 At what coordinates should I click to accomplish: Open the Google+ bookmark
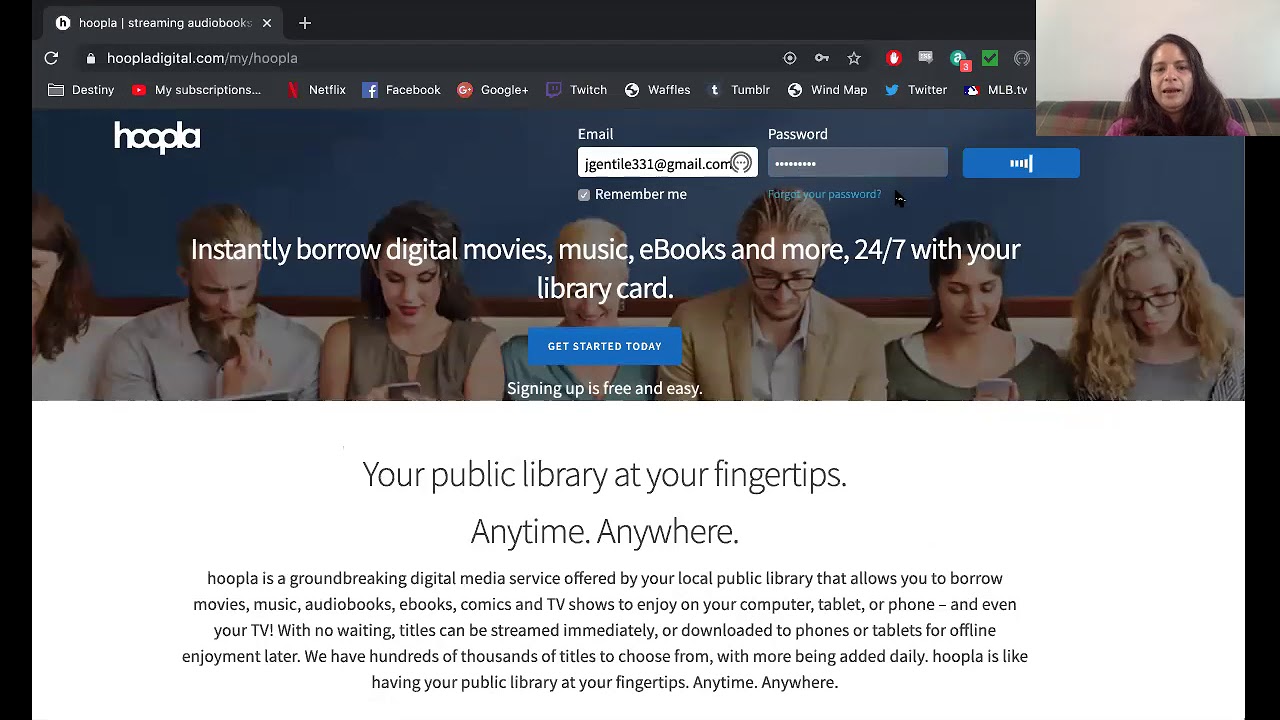pos(493,90)
